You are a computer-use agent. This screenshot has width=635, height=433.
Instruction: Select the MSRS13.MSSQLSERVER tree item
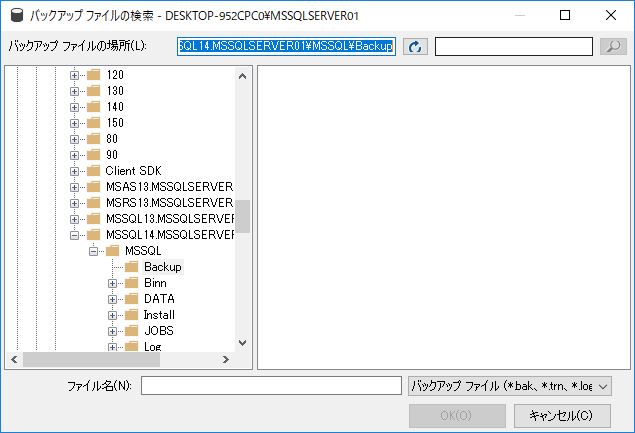point(168,203)
